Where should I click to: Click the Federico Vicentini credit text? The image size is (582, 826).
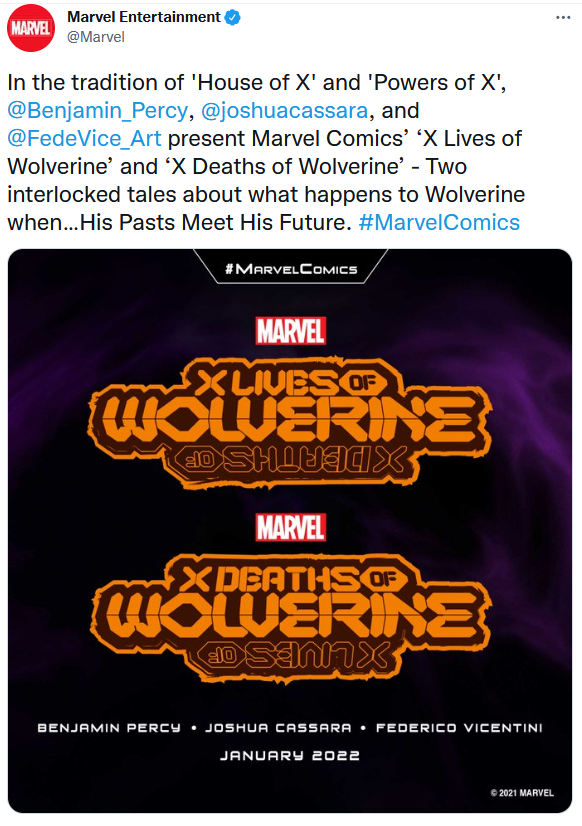(x=459, y=728)
